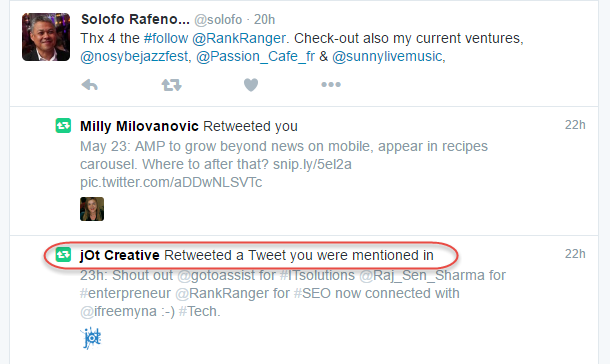Click the @solofo handle
This screenshot has height=364, width=610.
pos(218,19)
